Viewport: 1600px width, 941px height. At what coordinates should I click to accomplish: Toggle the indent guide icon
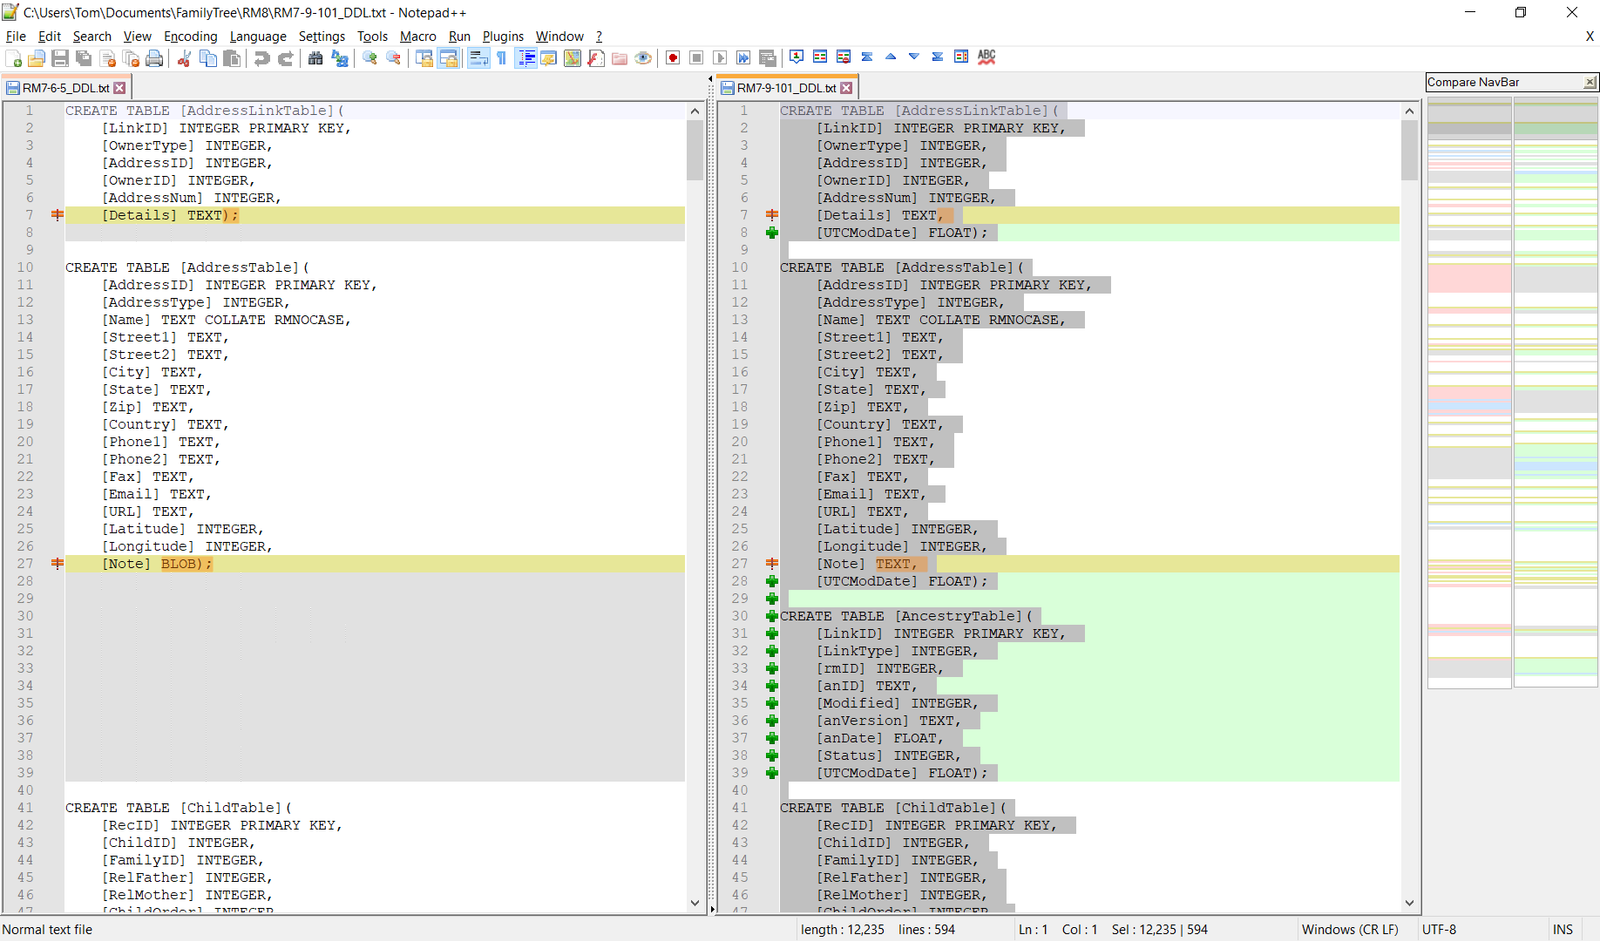[526, 58]
